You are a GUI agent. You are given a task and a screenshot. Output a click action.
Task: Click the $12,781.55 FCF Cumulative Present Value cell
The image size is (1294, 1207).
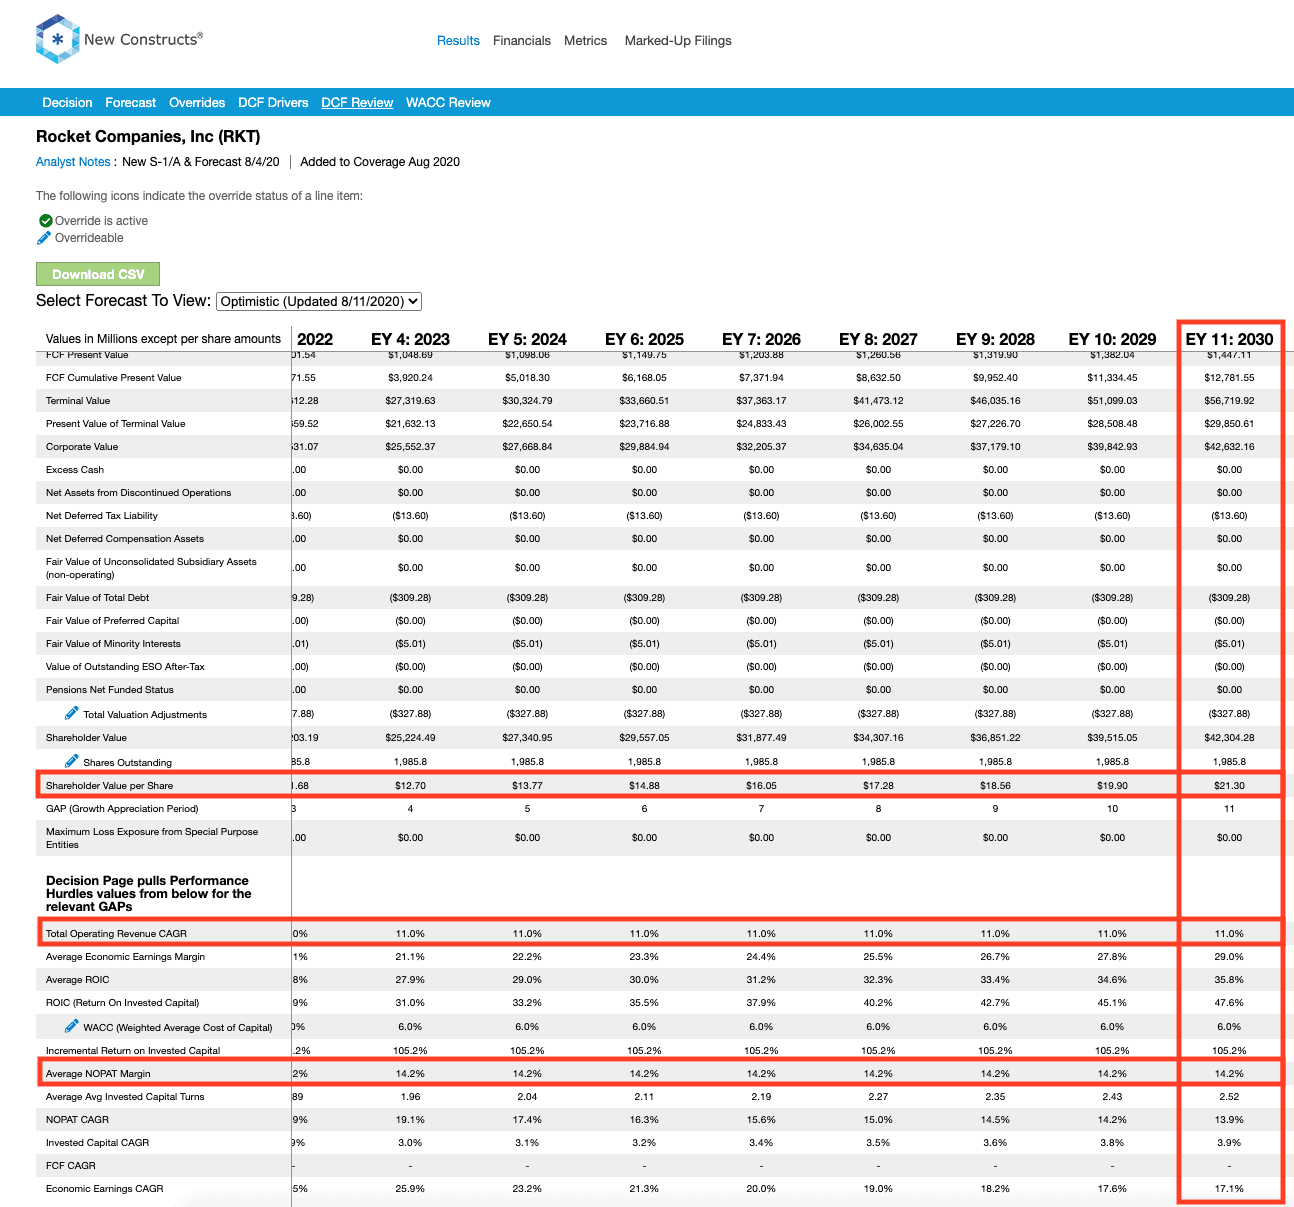click(x=1229, y=378)
